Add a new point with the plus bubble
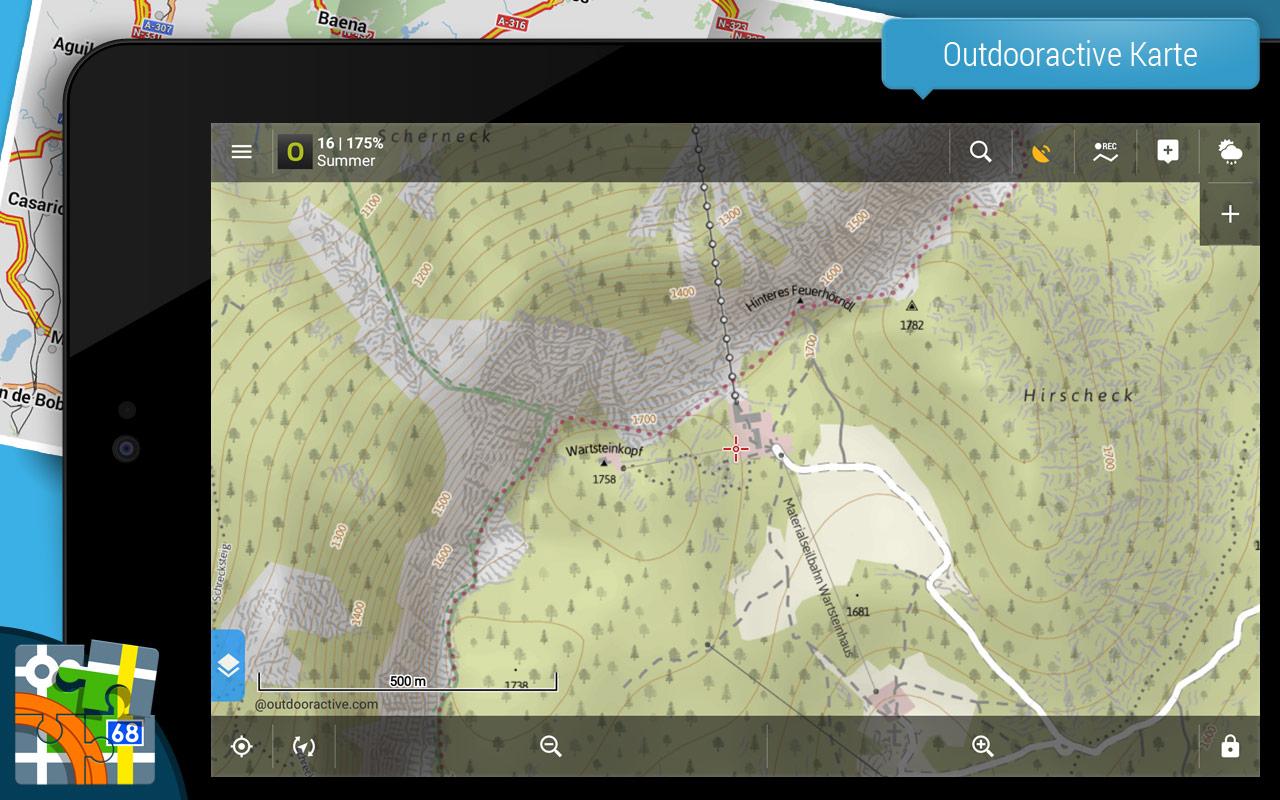 [1166, 152]
